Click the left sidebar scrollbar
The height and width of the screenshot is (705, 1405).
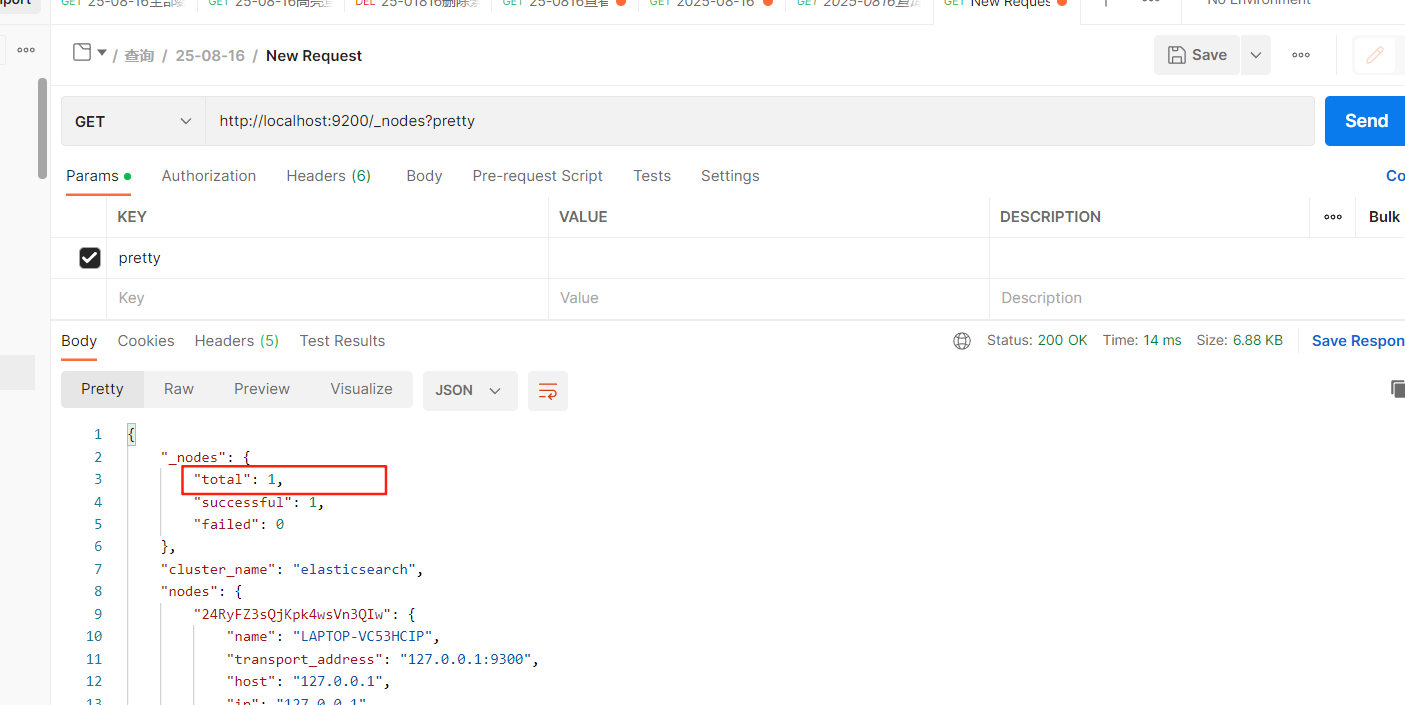click(42, 128)
